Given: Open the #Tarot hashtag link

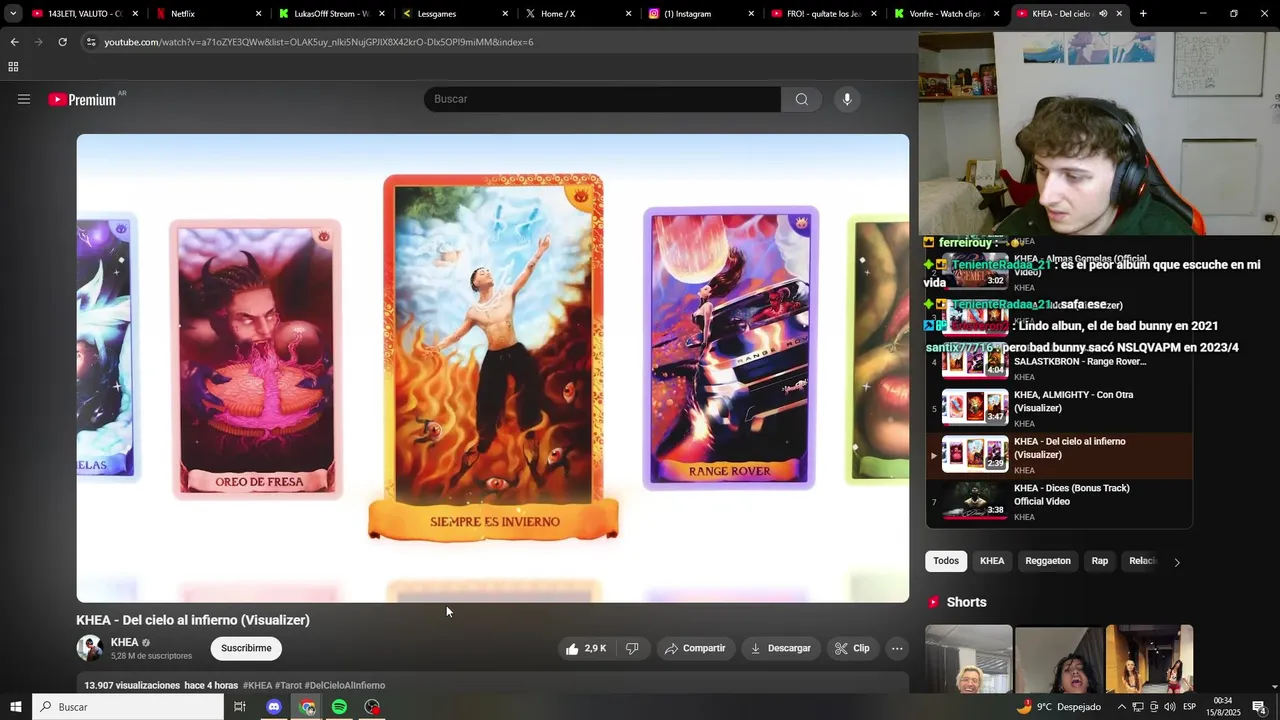Looking at the screenshot, I should pos(288,685).
